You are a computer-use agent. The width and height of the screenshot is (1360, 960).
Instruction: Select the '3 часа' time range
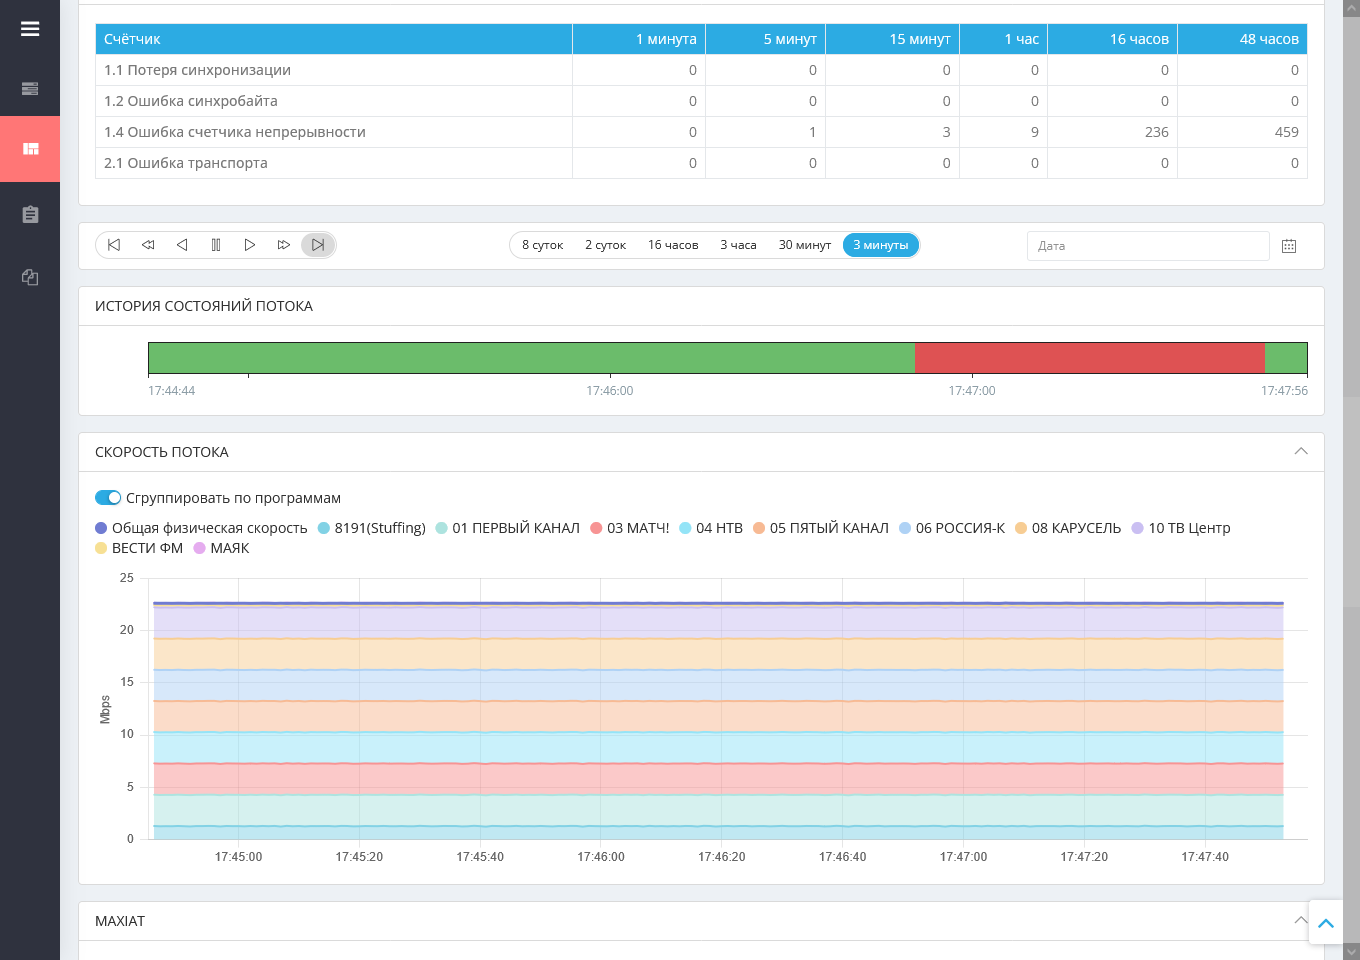(x=738, y=245)
